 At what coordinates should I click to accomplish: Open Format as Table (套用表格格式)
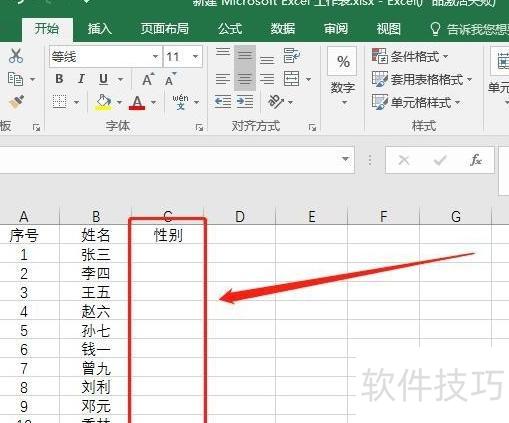[422, 79]
